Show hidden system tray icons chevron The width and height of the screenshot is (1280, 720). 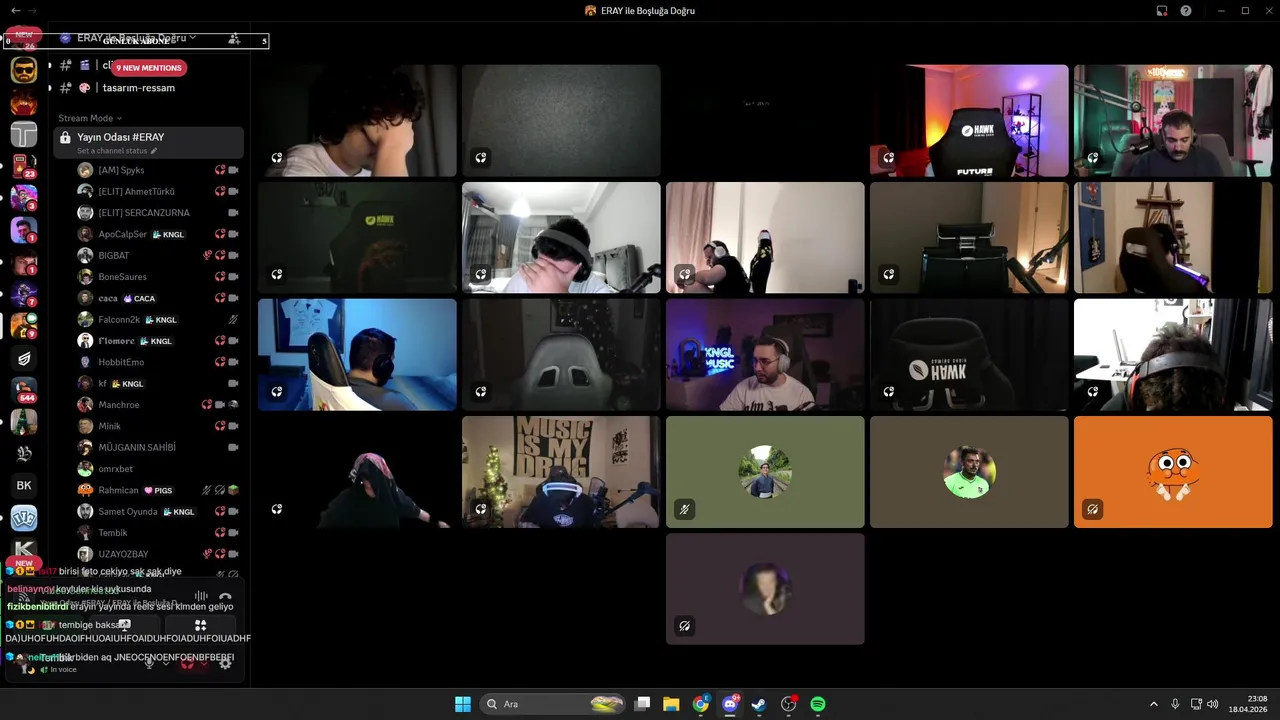pyautogui.click(x=1154, y=704)
